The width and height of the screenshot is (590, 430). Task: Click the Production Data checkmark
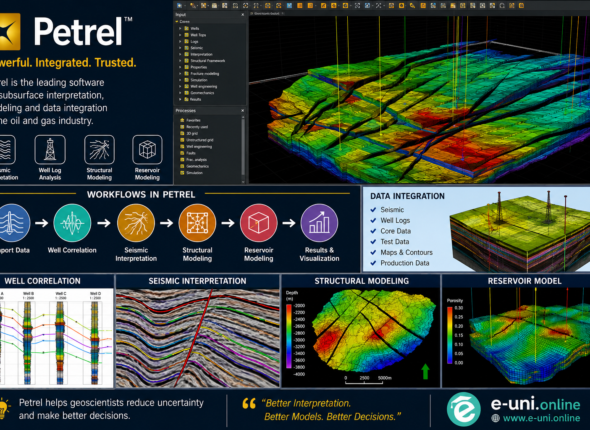coord(373,263)
